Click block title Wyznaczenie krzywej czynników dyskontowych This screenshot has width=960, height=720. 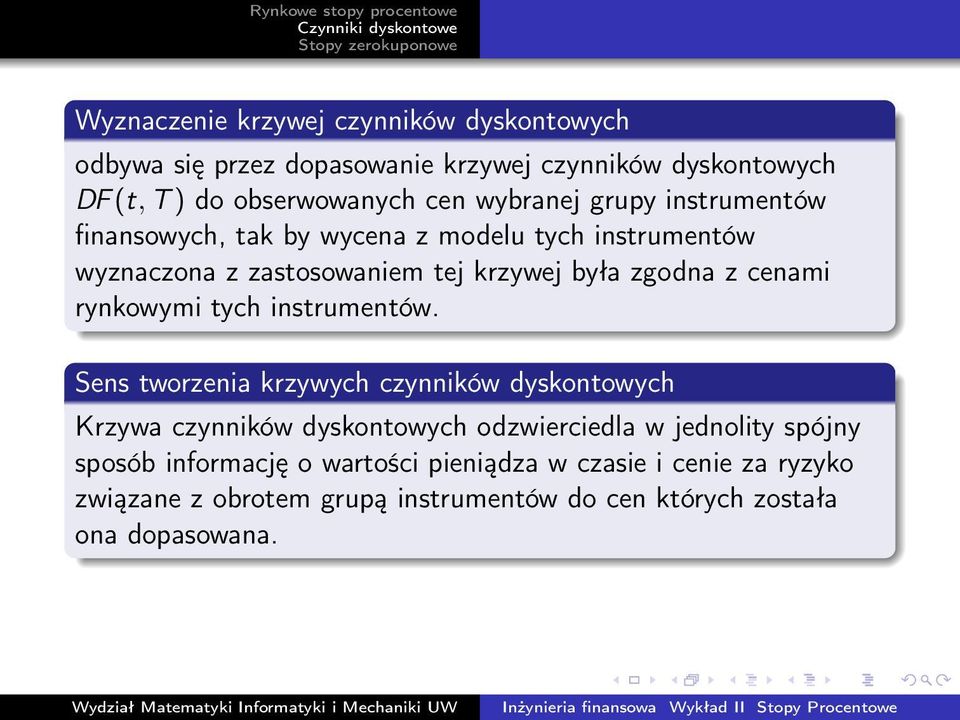[x=351, y=121]
